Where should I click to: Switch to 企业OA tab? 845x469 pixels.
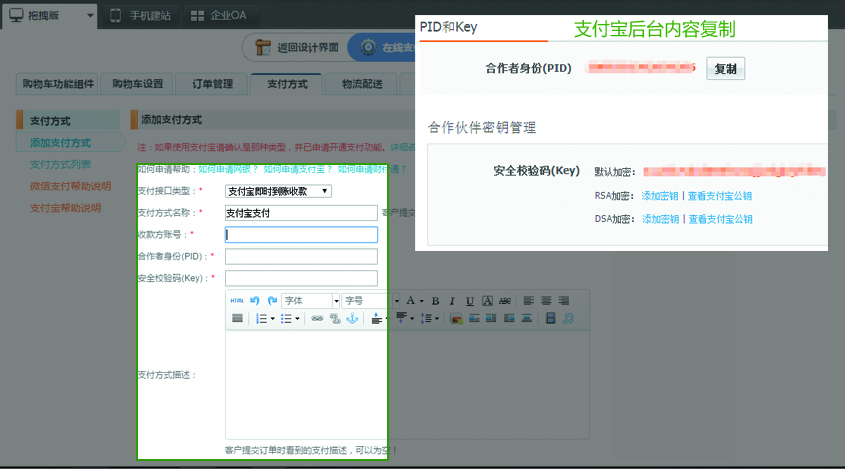pyautogui.click(x=219, y=16)
